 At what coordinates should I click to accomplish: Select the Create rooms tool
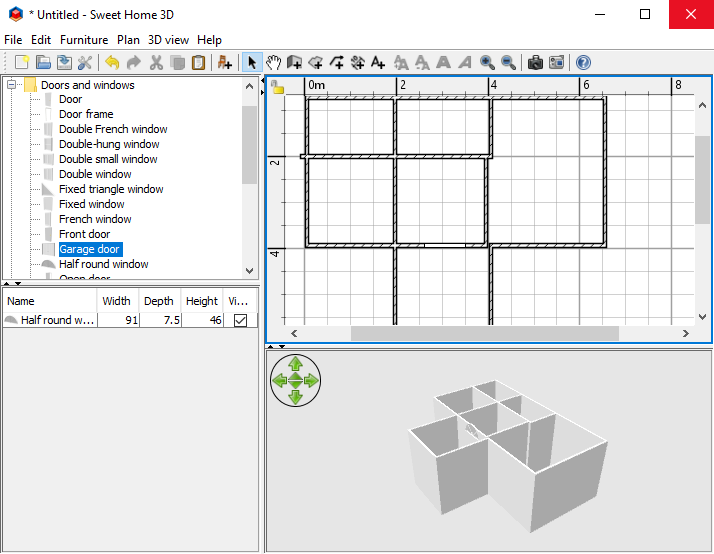[315, 62]
